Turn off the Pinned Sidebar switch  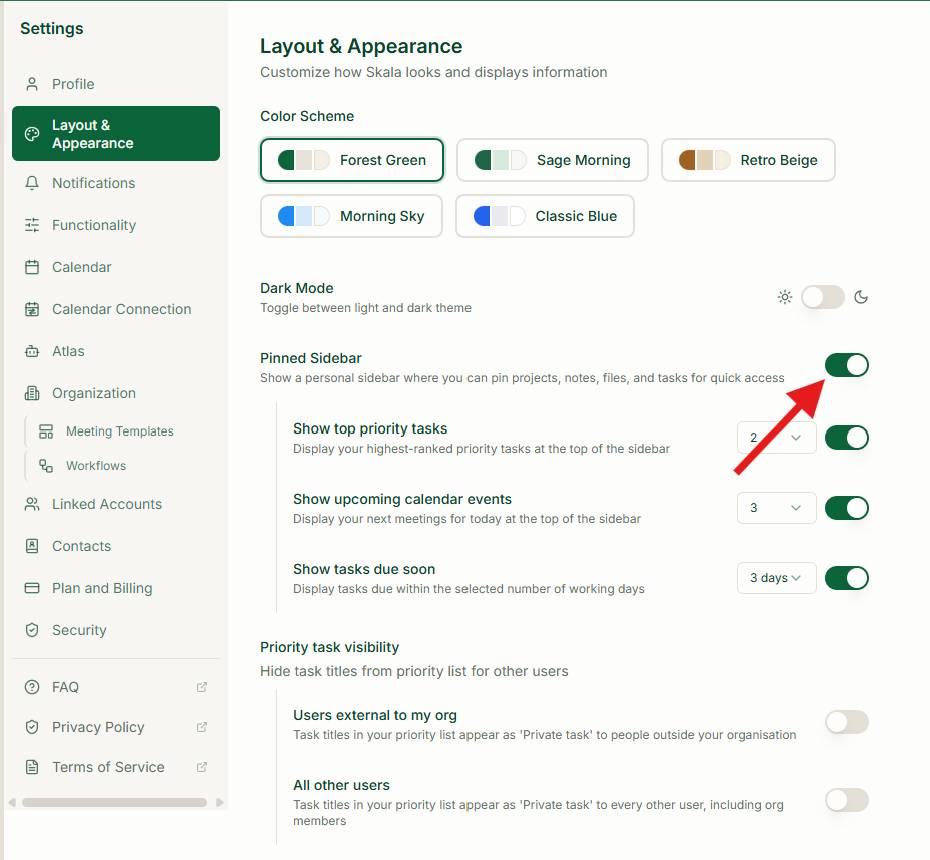(847, 365)
